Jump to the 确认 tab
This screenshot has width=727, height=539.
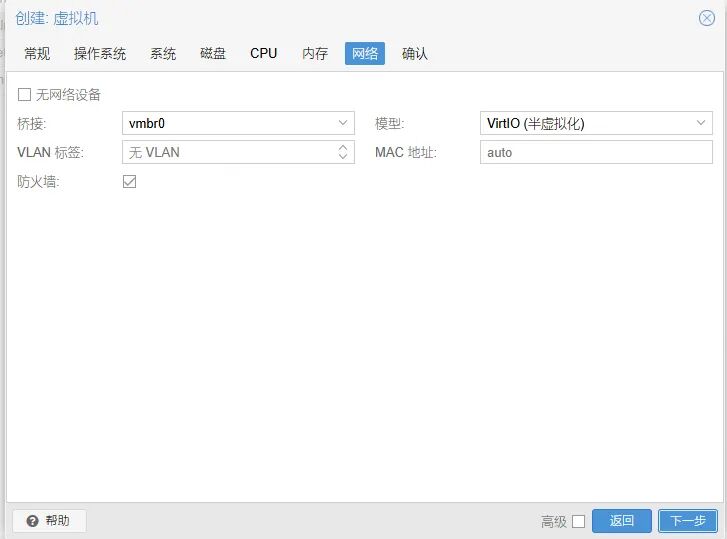pyautogui.click(x=415, y=54)
